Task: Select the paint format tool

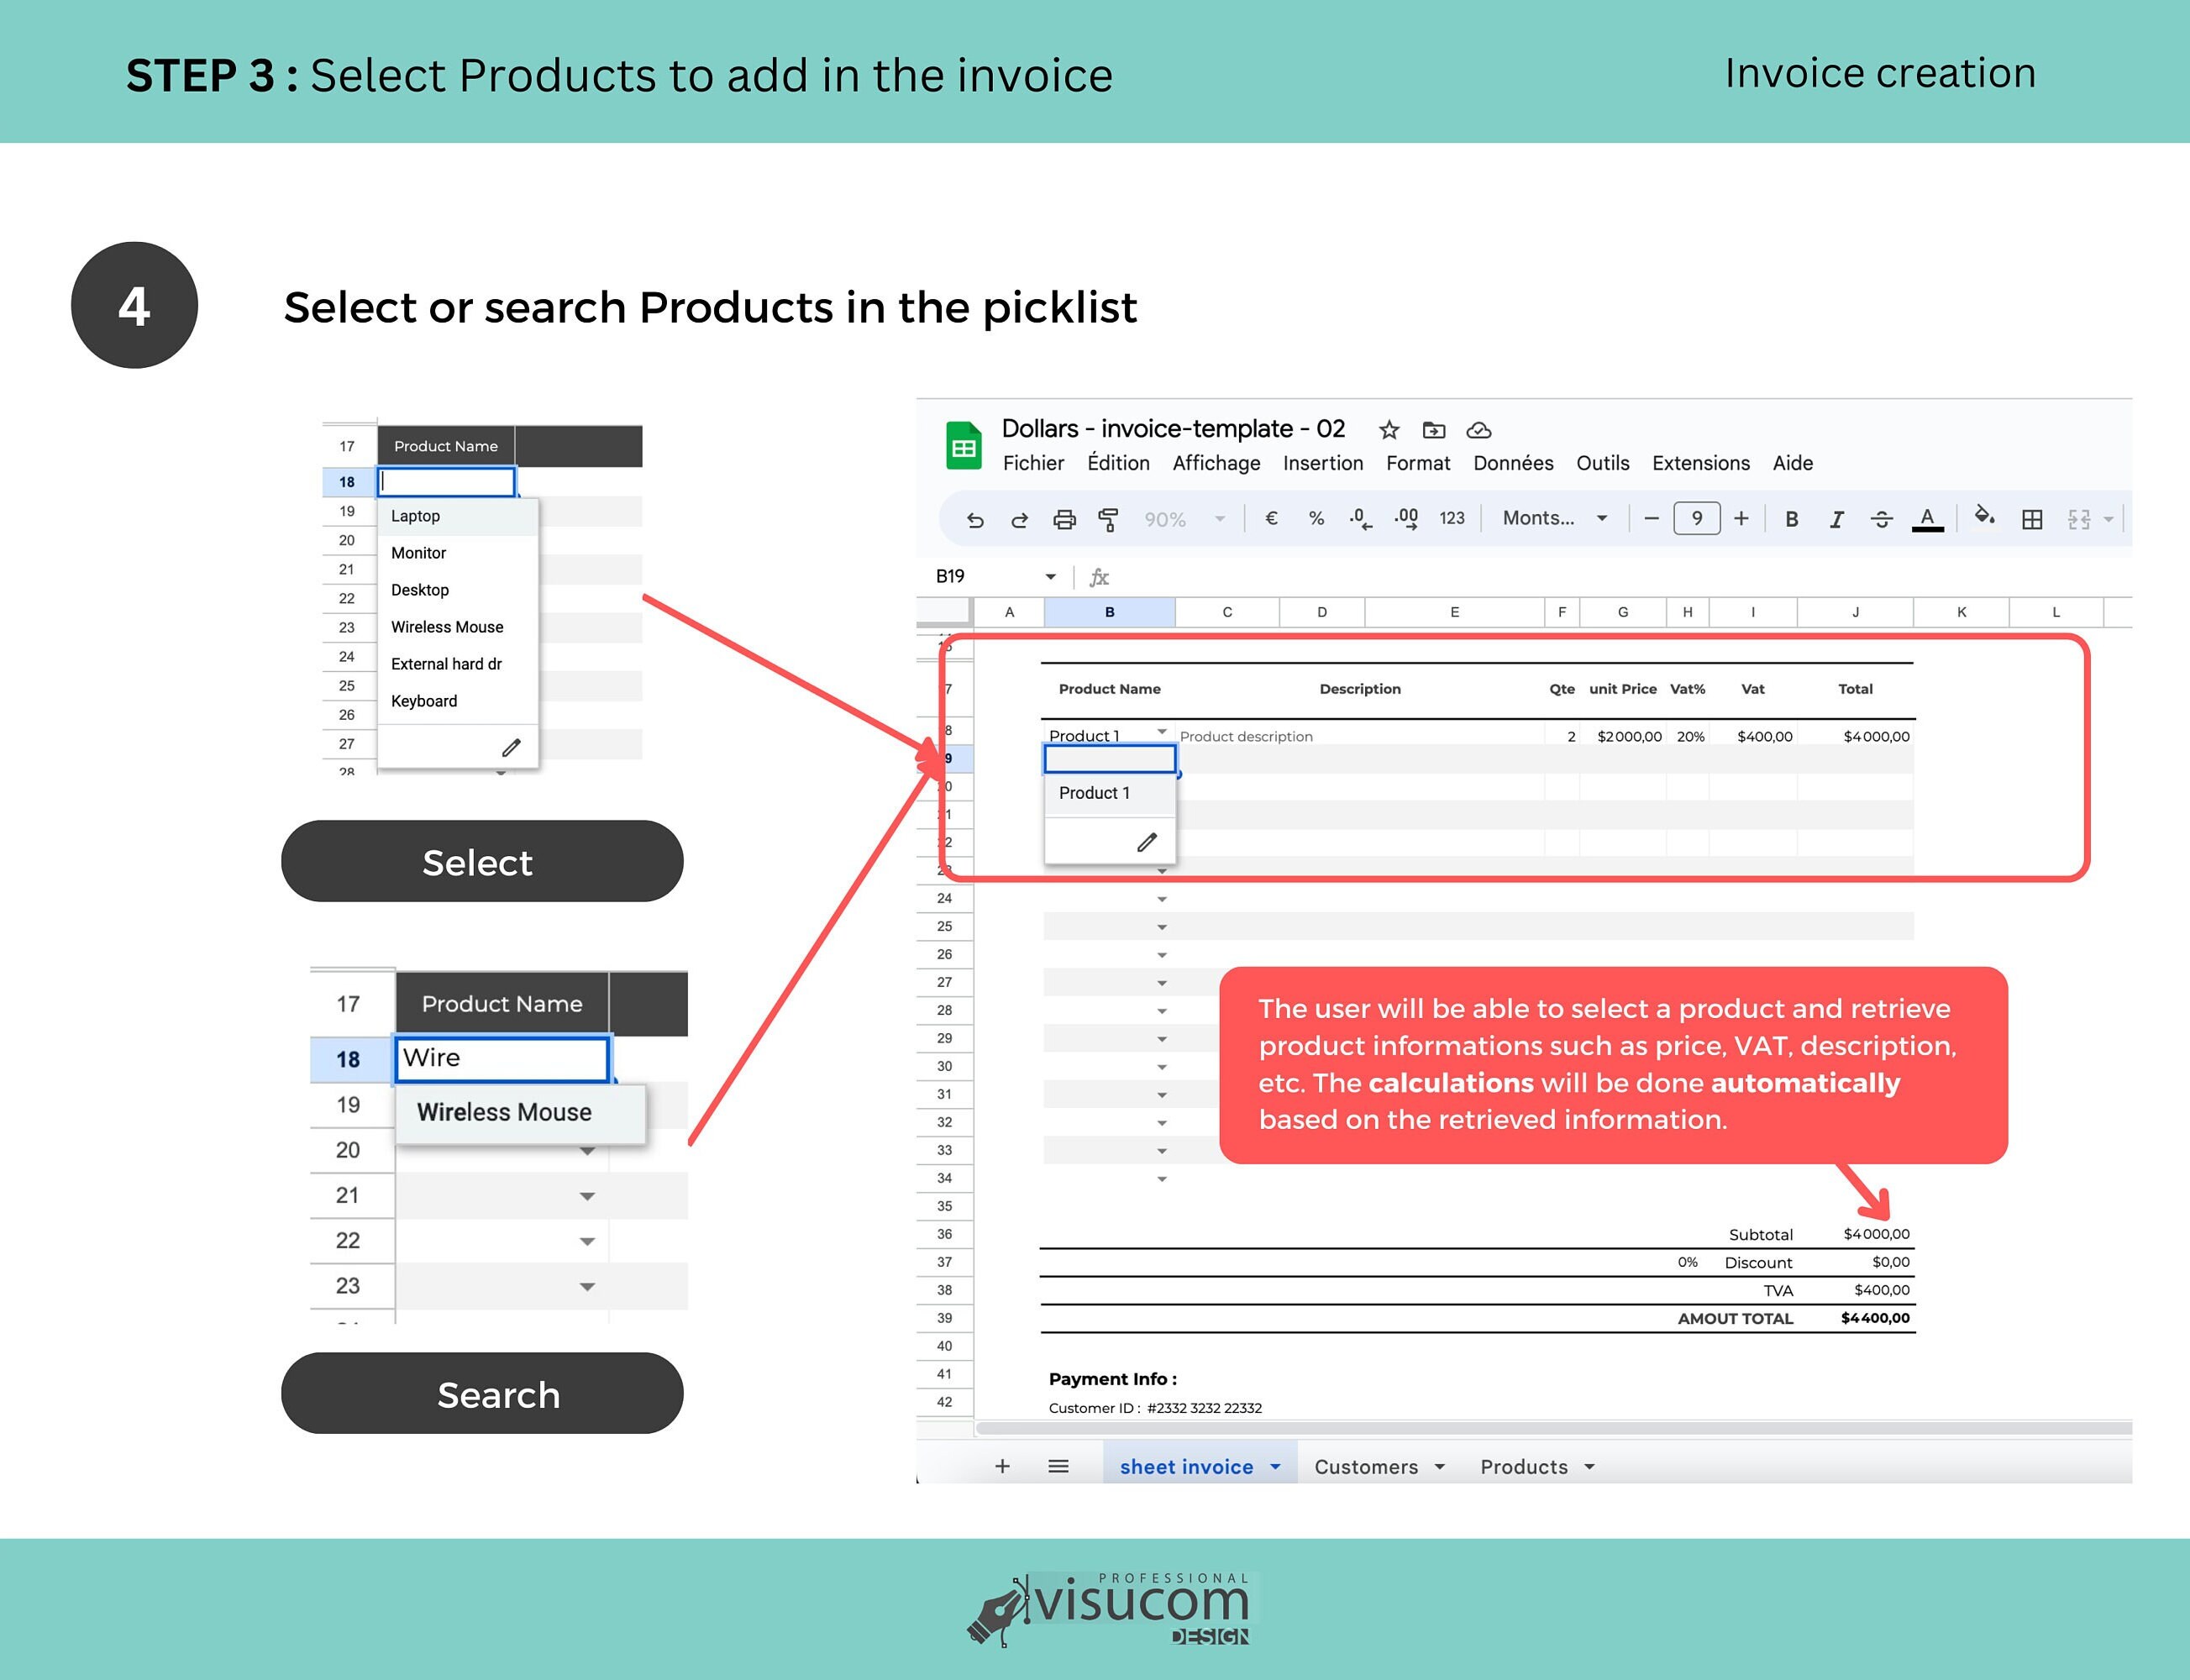Action: (x=1108, y=519)
